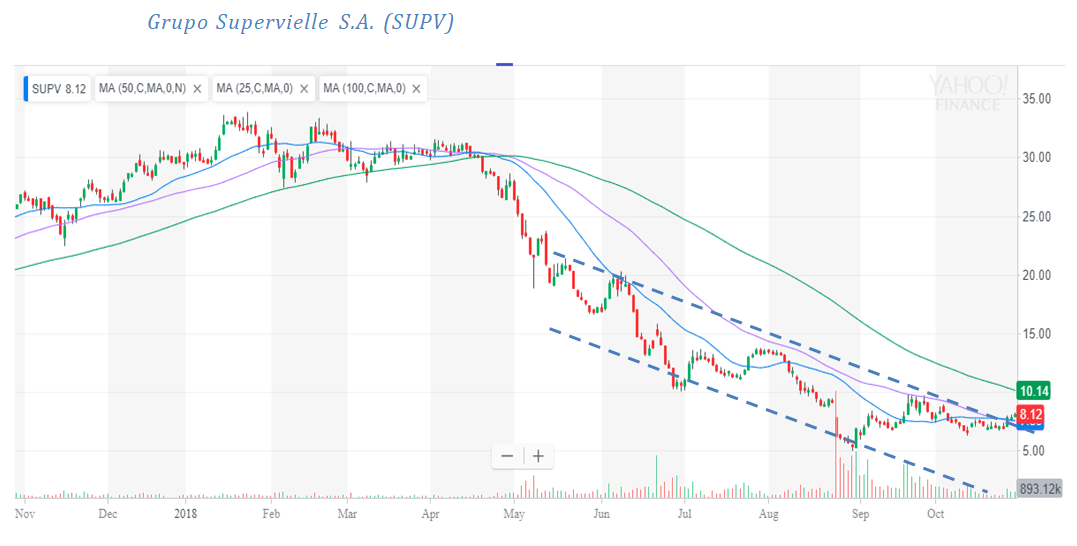The height and width of the screenshot is (546, 1077).
Task: Click the Apr date axis label
Action: coord(431,514)
